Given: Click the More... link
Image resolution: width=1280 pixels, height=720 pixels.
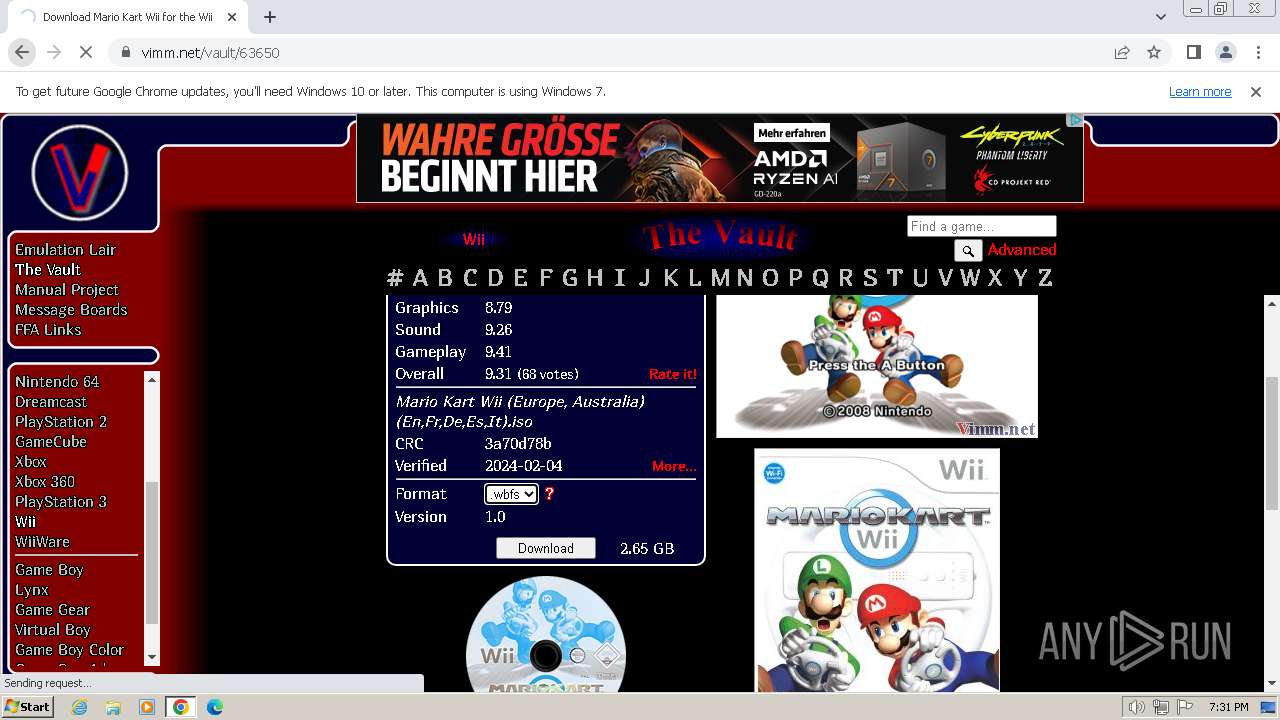Looking at the screenshot, I should [x=674, y=466].
